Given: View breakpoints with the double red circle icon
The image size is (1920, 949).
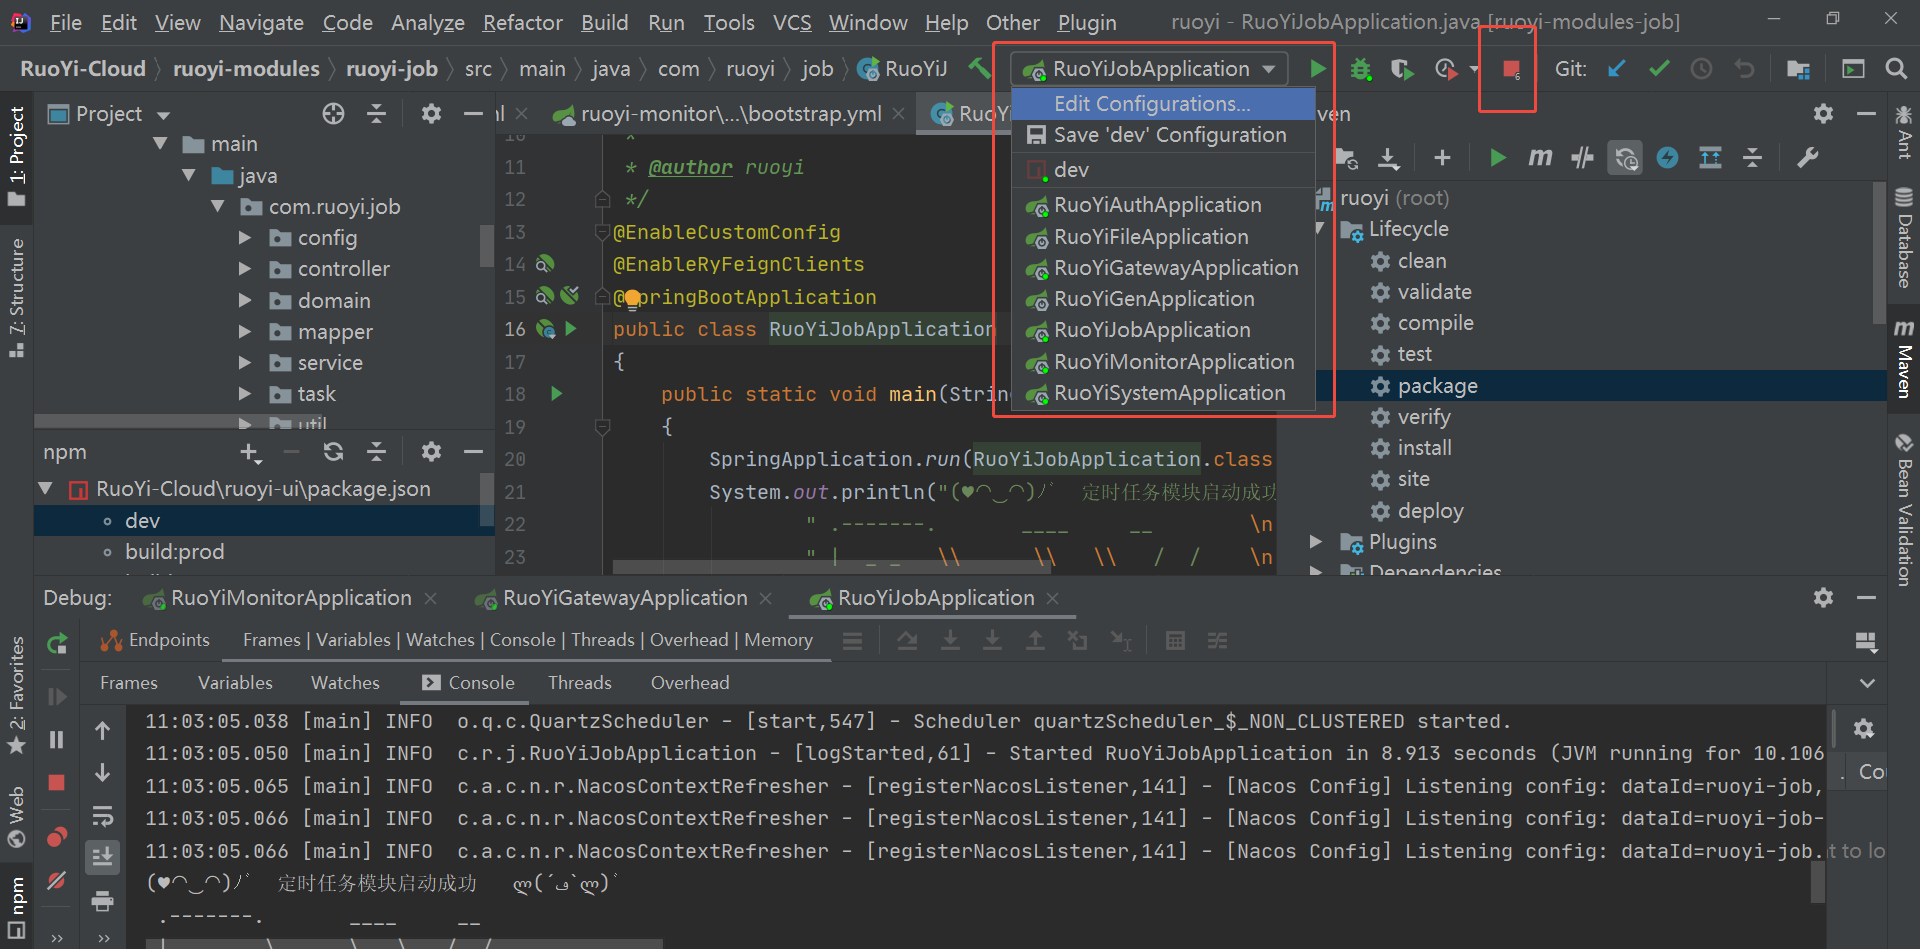Looking at the screenshot, I should coord(57,837).
